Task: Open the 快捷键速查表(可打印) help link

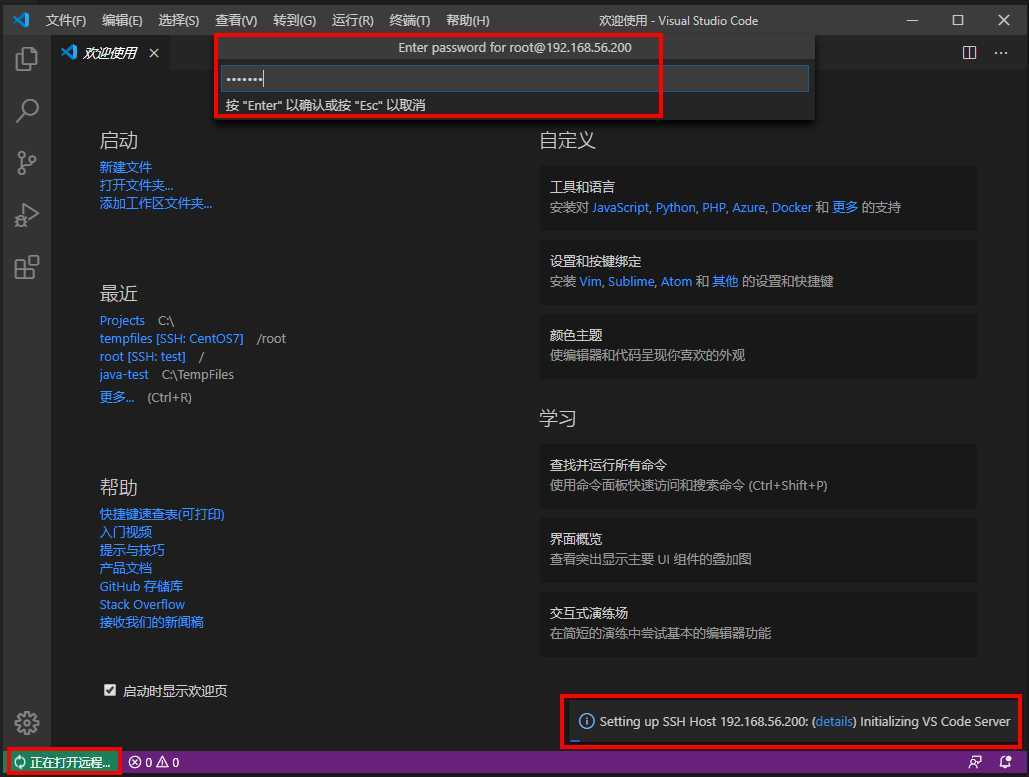Action: coord(162,514)
